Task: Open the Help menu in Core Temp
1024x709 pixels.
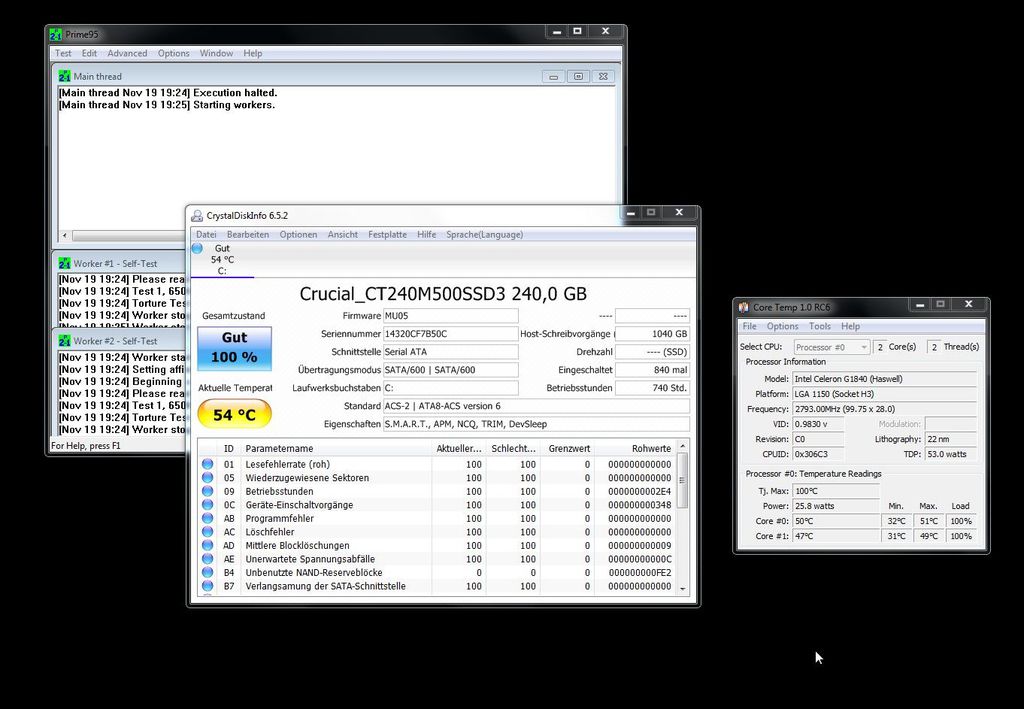Action: click(x=850, y=326)
